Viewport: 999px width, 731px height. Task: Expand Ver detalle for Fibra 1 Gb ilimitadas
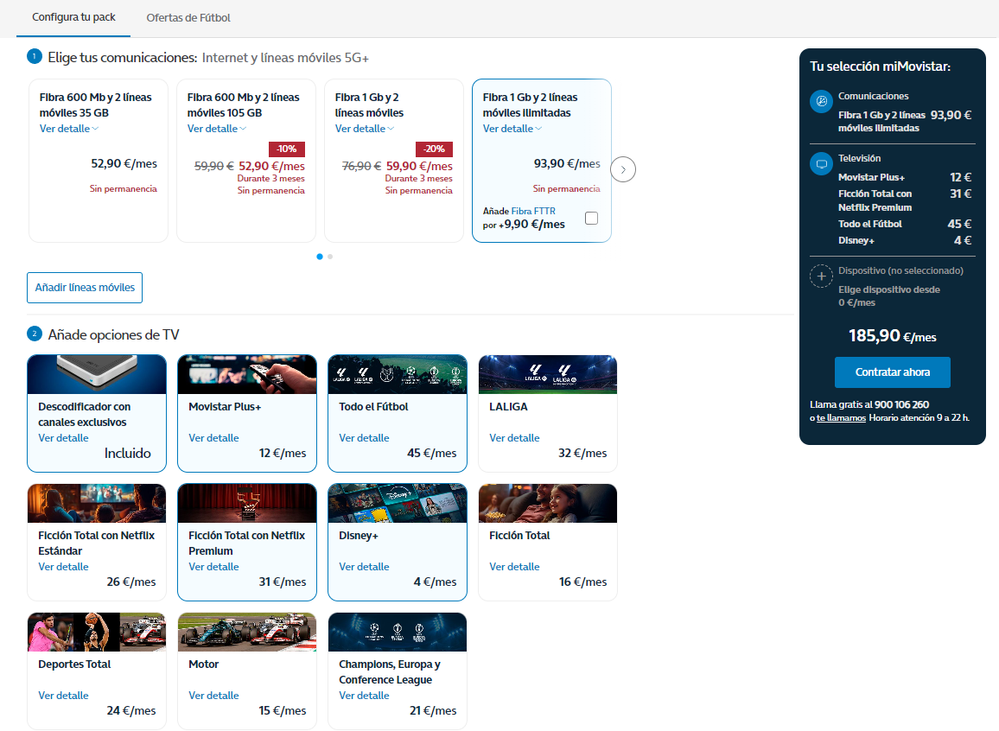point(512,129)
